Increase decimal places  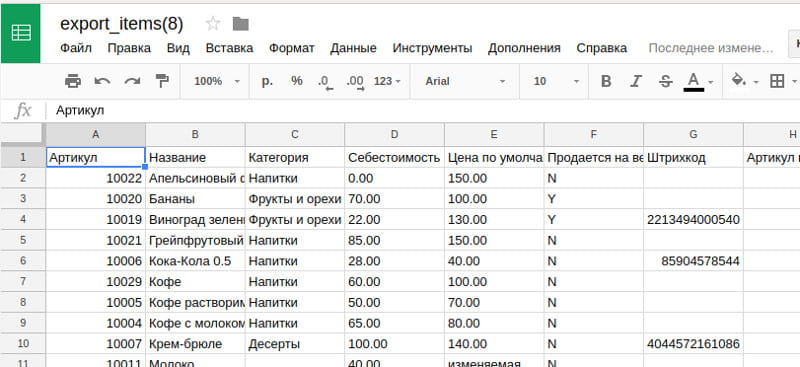coord(355,82)
